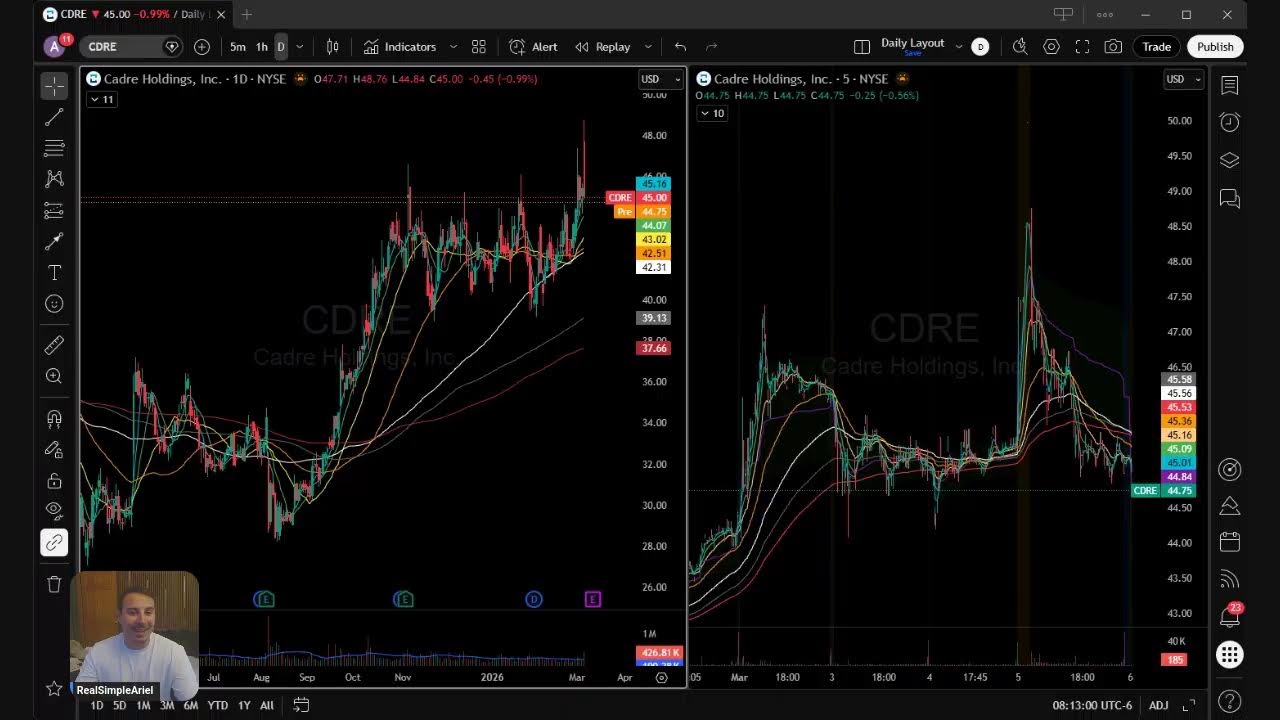Select the text annotation tool
Image resolution: width=1280 pixels, height=720 pixels.
(x=54, y=273)
